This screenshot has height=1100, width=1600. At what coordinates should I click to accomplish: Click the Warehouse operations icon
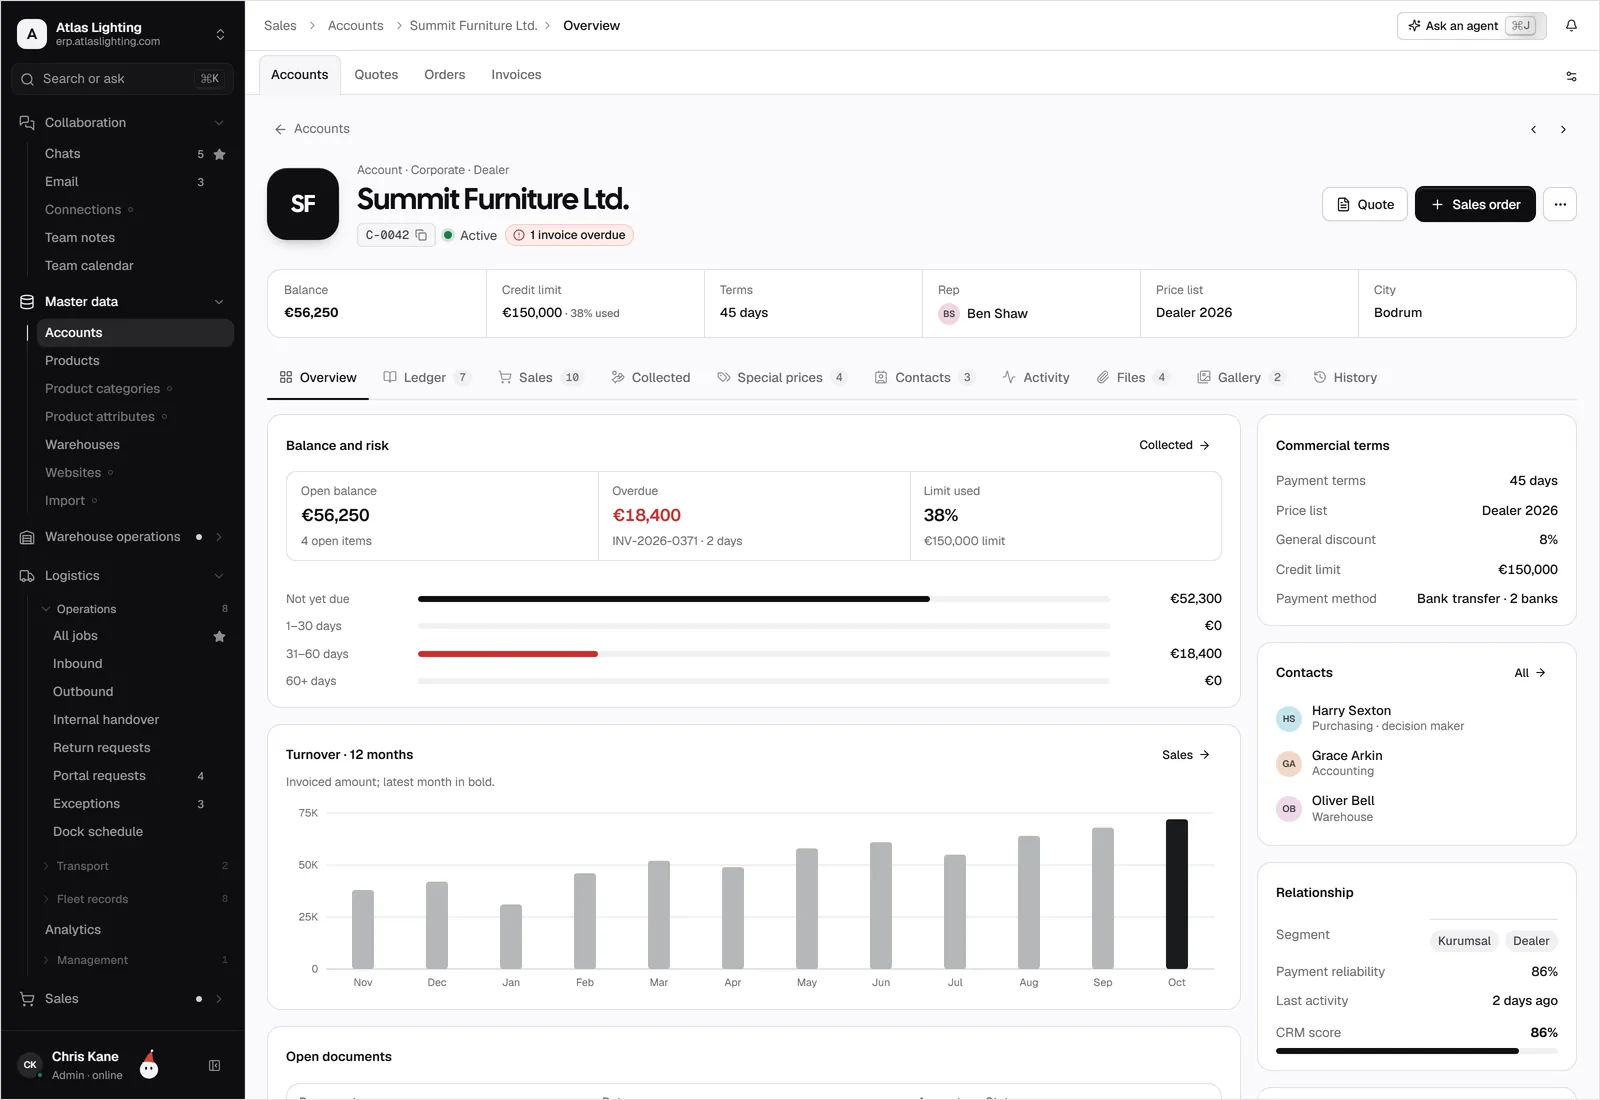27,537
